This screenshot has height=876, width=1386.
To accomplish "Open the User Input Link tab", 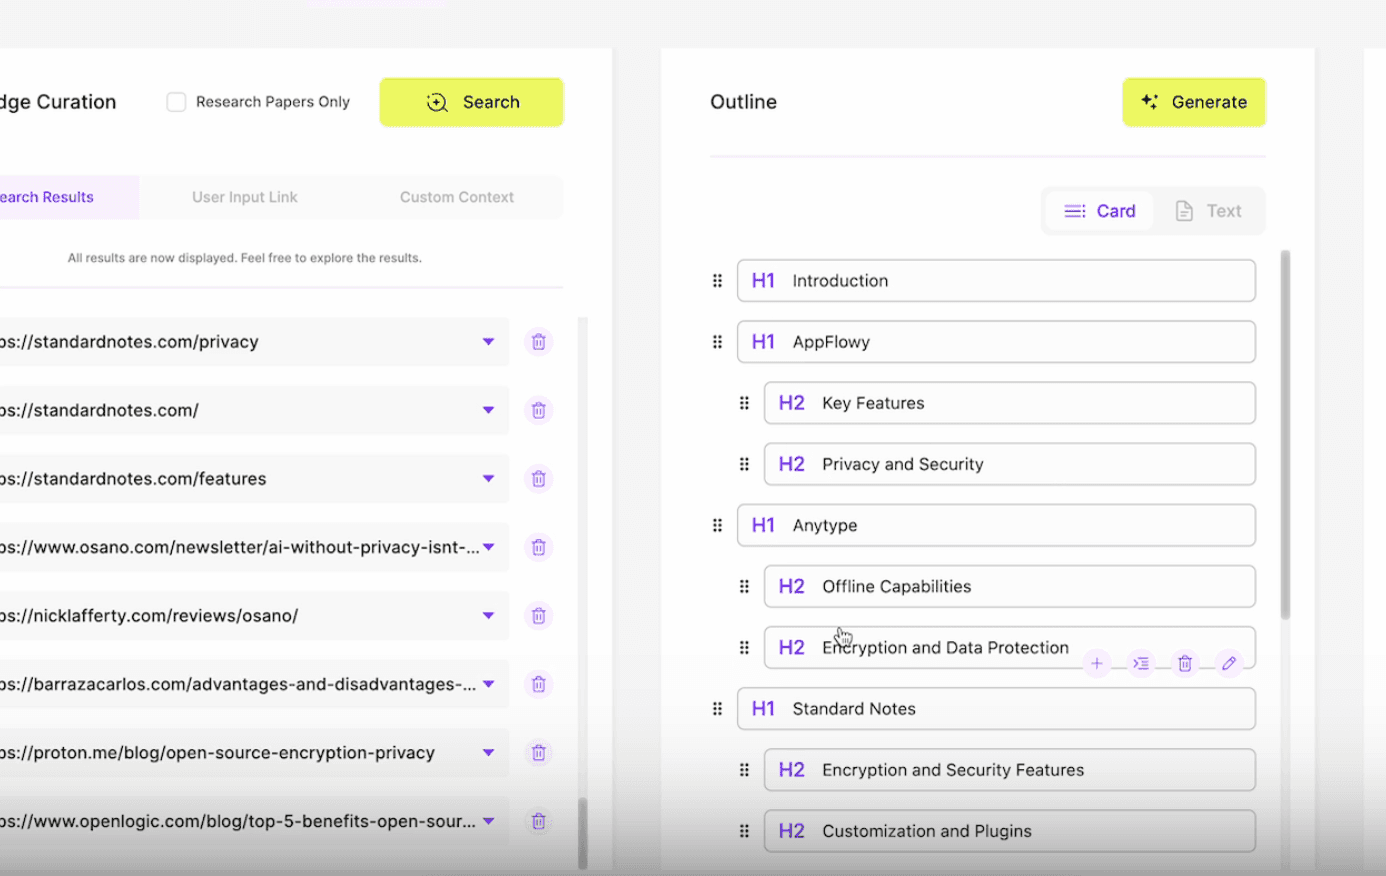I will (x=245, y=197).
